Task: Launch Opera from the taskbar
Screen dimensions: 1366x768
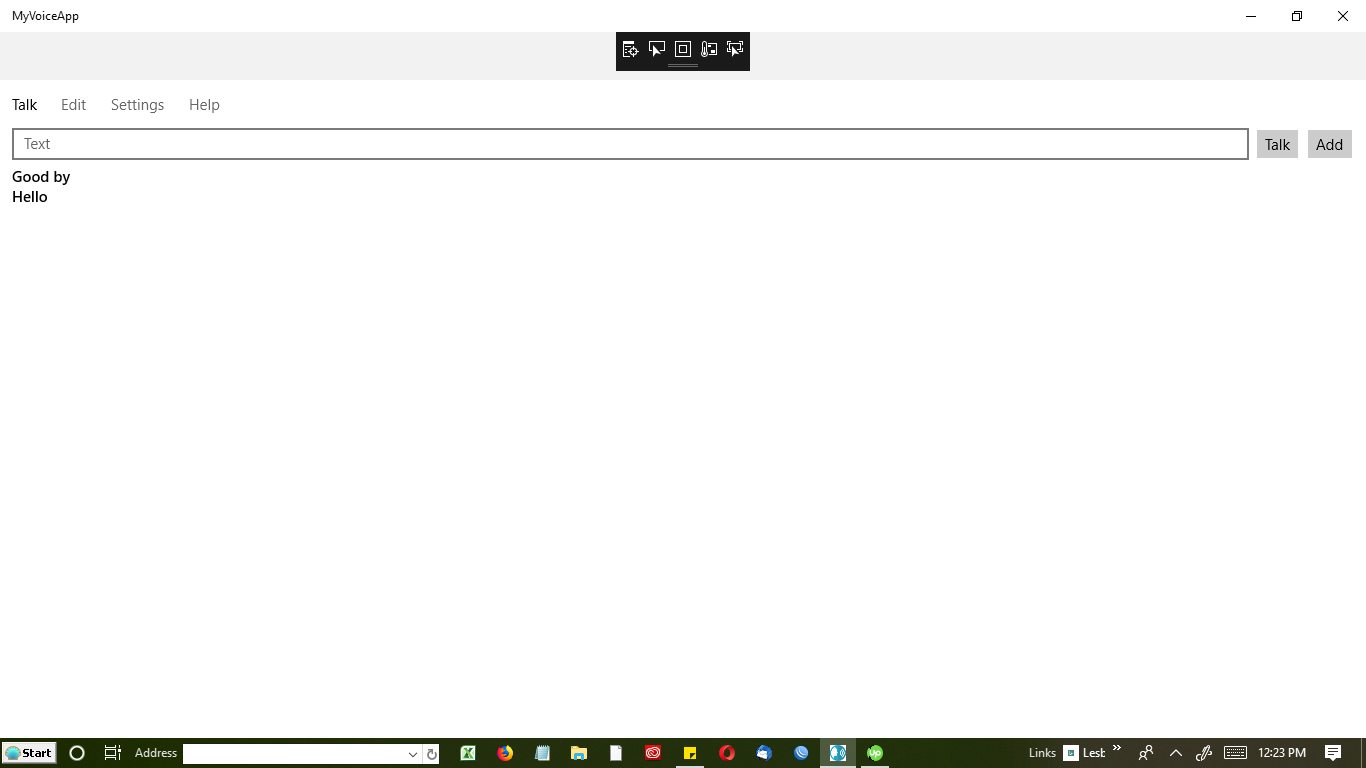Action: click(x=727, y=752)
